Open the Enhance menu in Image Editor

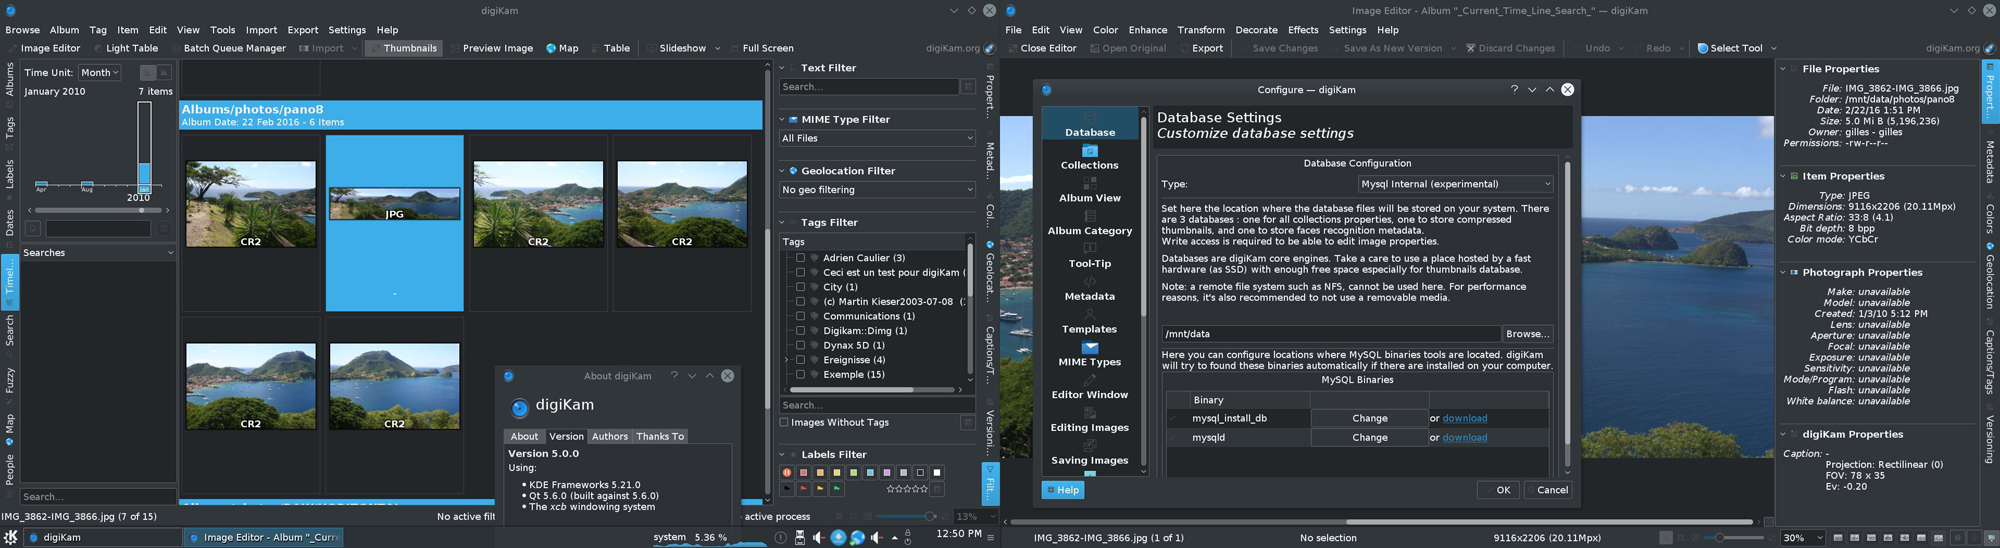coord(1148,30)
